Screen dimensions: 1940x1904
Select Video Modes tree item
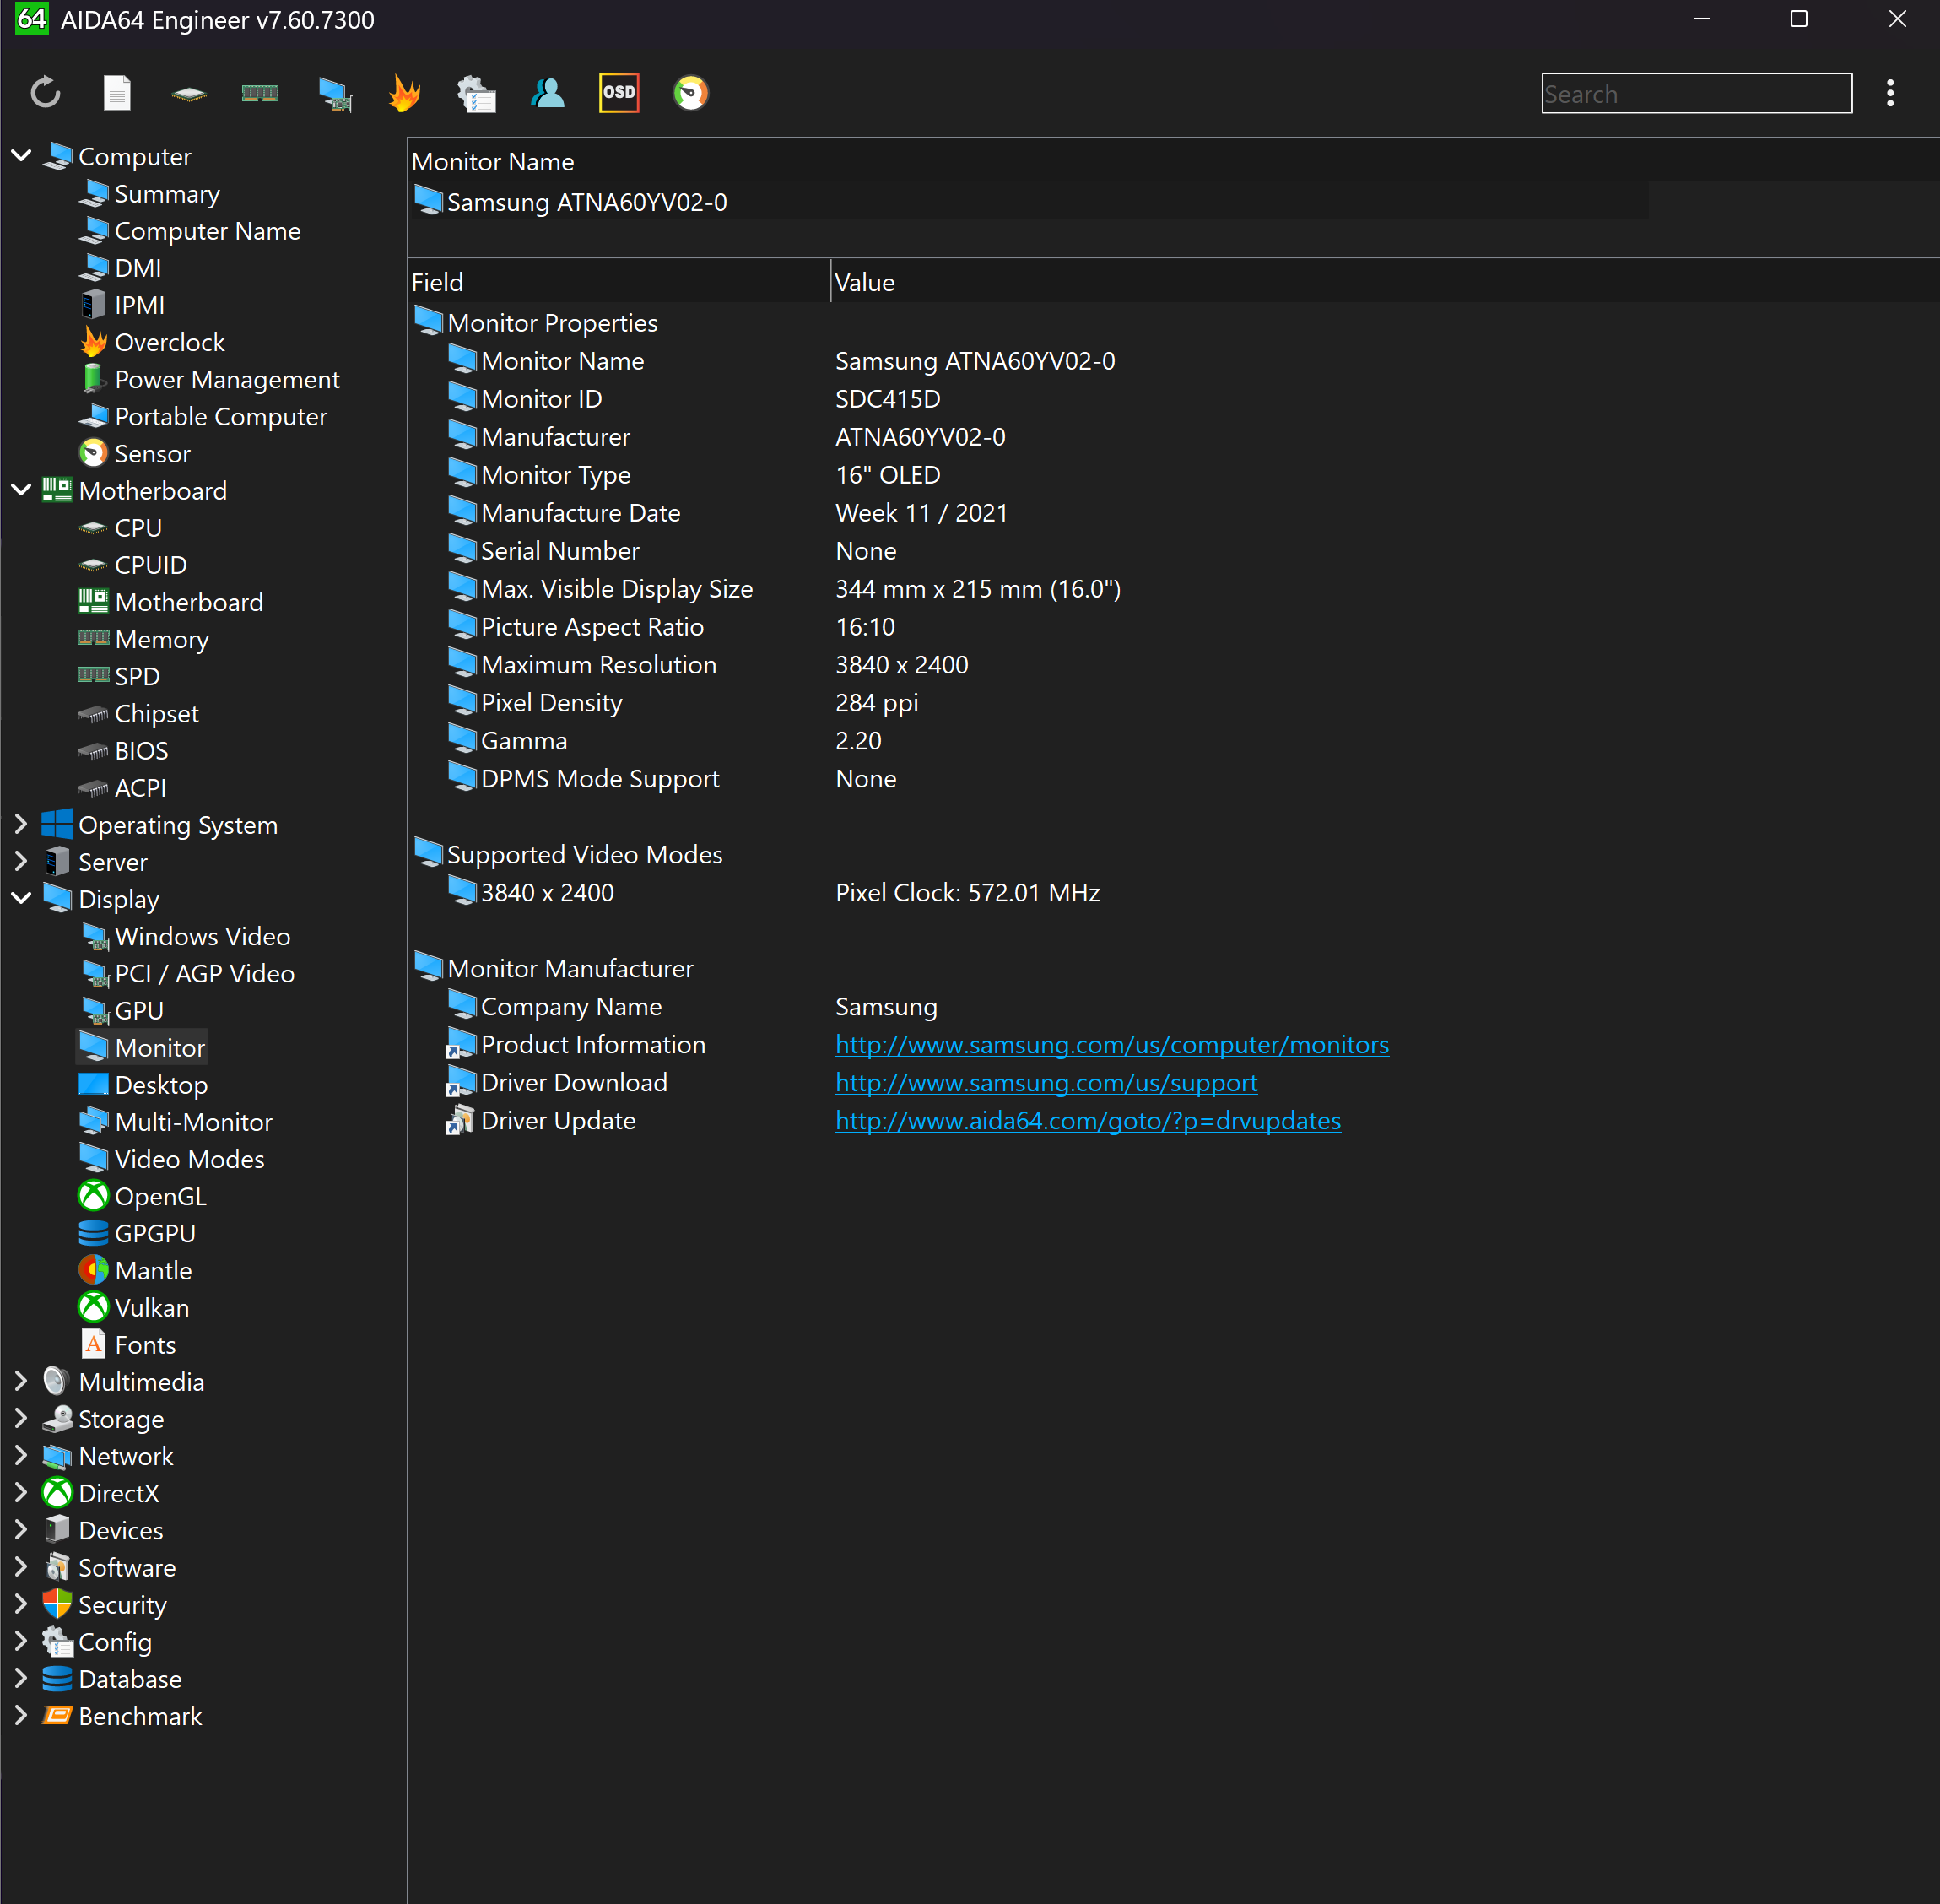click(189, 1158)
